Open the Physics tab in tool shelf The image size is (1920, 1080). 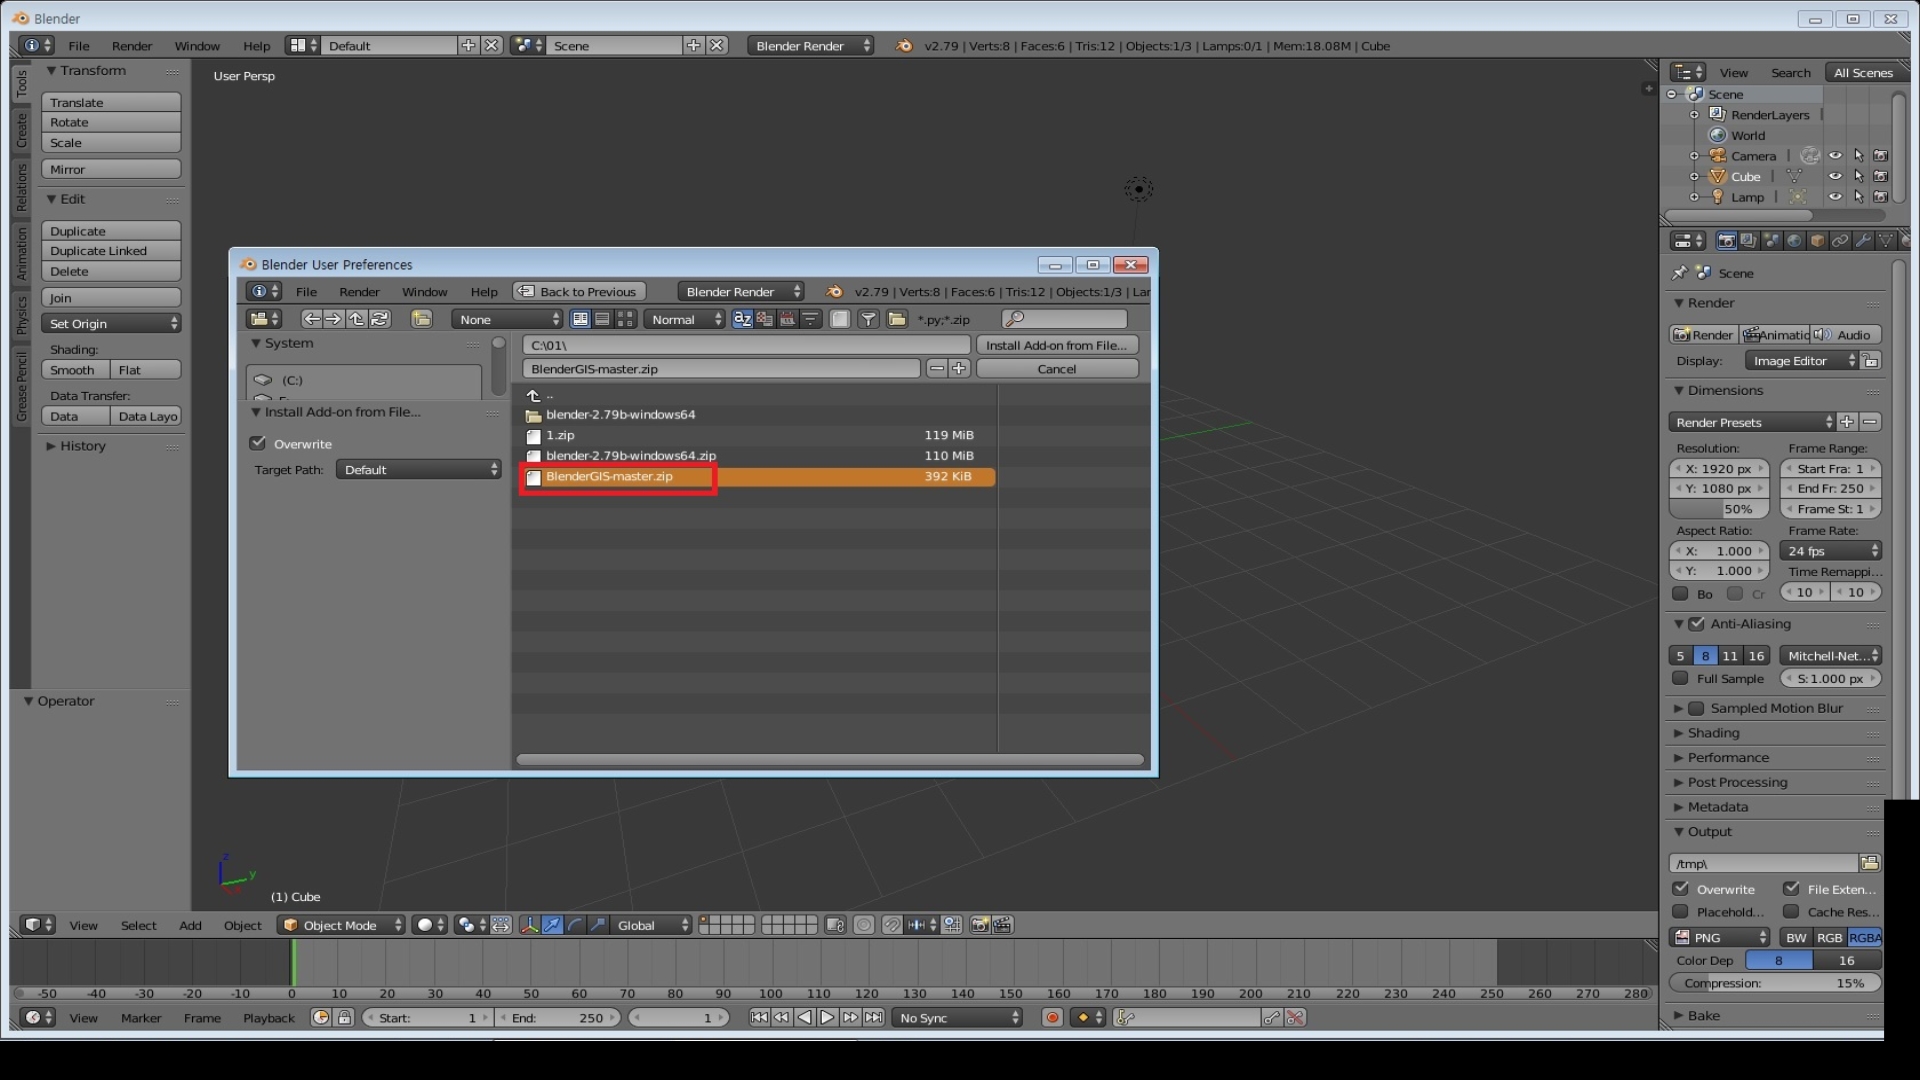(x=21, y=314)
